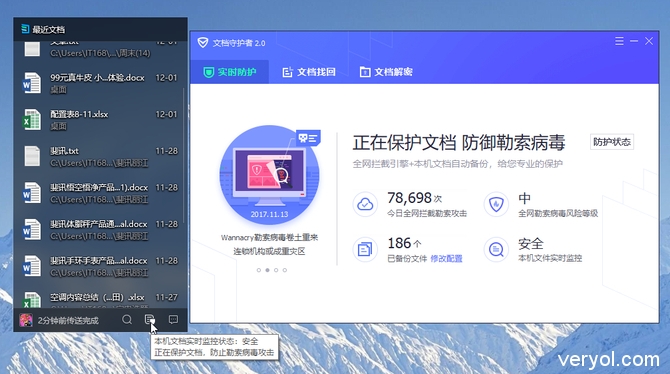The image size is (670, 374).
Task: Open 斐讯.txt in recent documents
Action: pyautogui.click(x=100, y=156)
